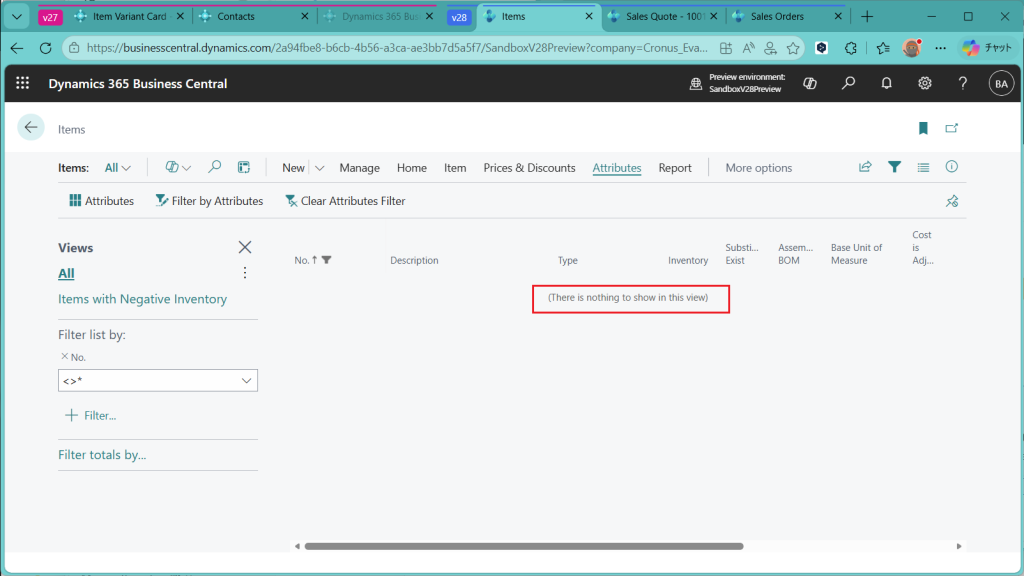Click Filter by Attributes button
The width and height of the screenshot is (1024, 576).
209,201
